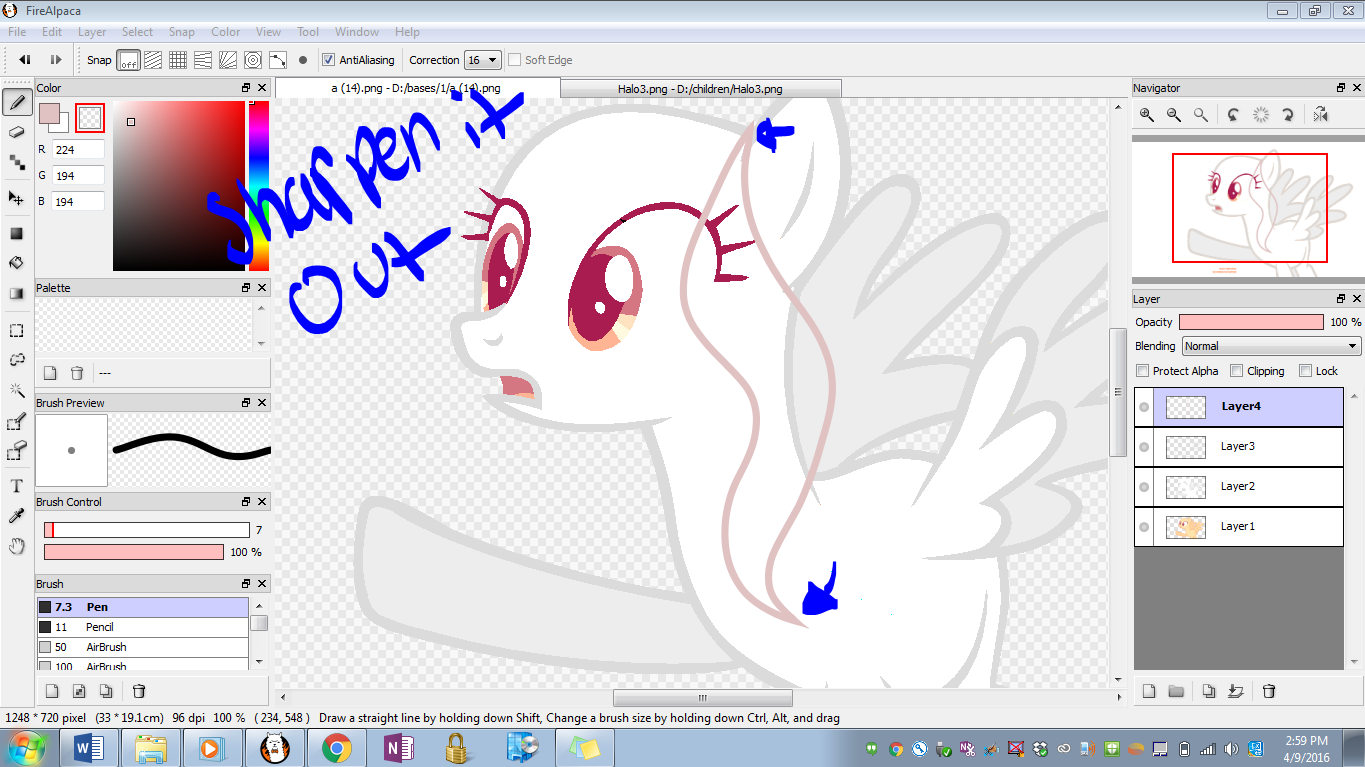Select Layer2 in the layer list
1365x767 pixels.
coord(1238,487)
